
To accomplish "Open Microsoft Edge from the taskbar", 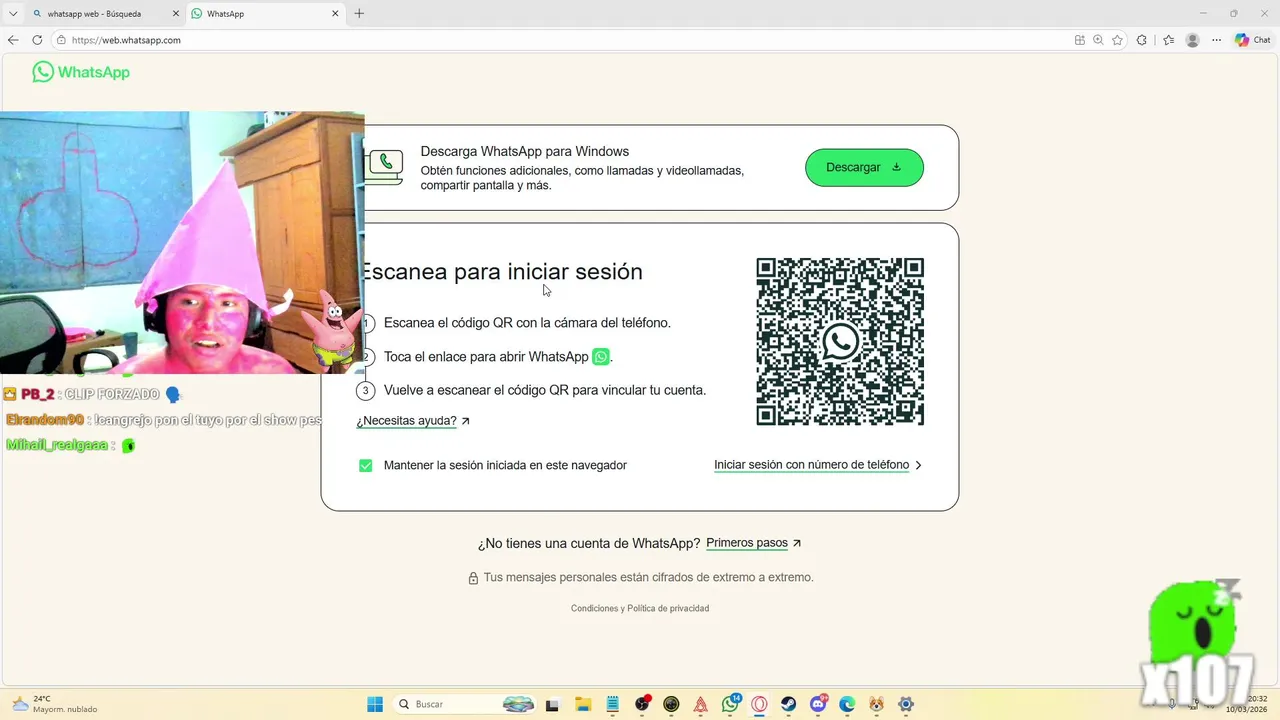I will pyautogui.click(x=847, y=704).
